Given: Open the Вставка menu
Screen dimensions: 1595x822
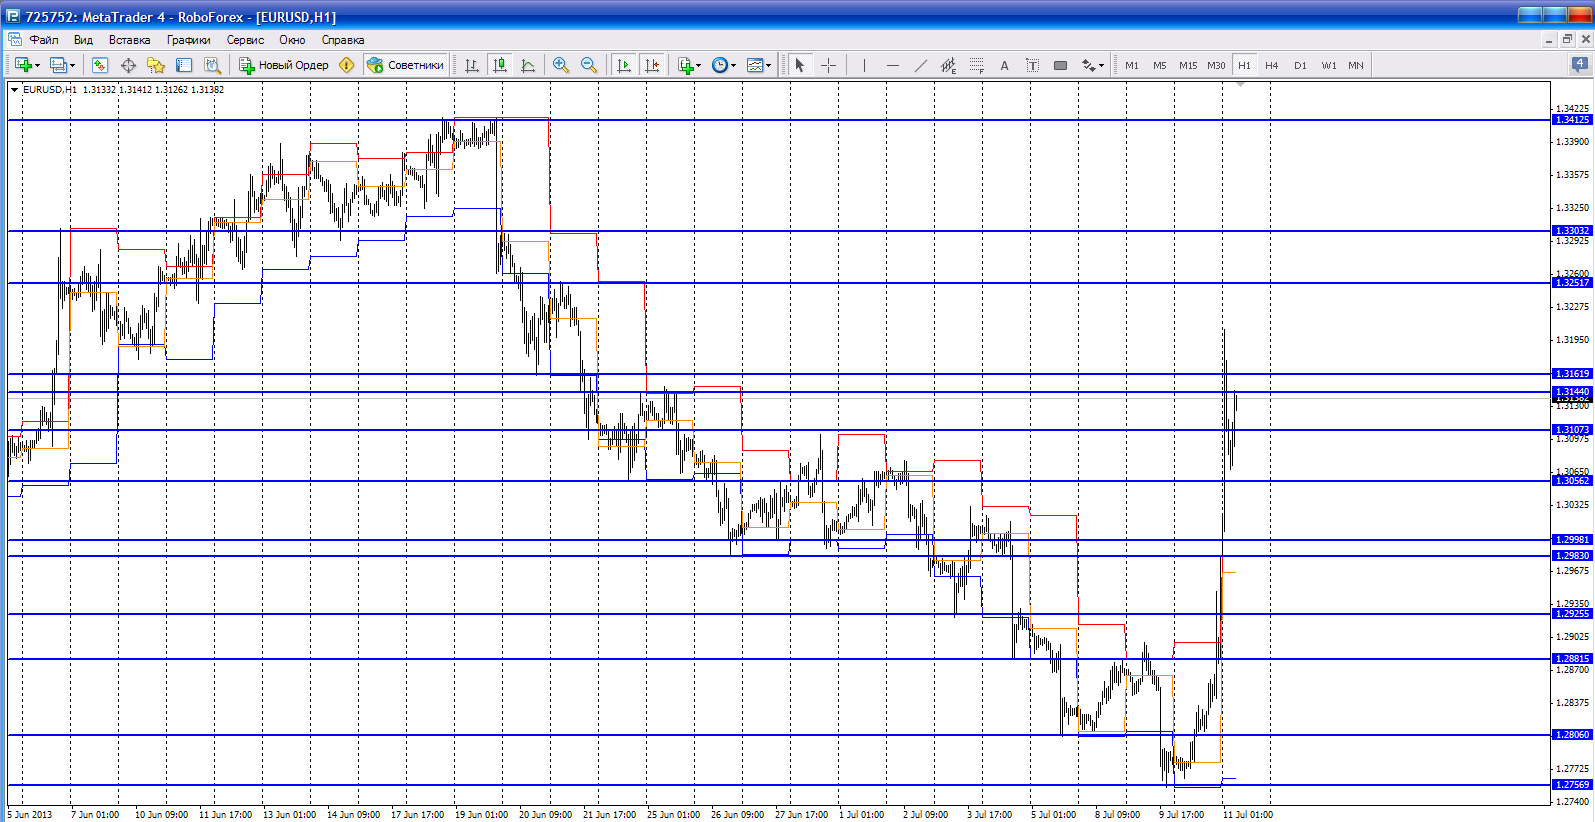Looking at the screenshot, I should (130, 40).
